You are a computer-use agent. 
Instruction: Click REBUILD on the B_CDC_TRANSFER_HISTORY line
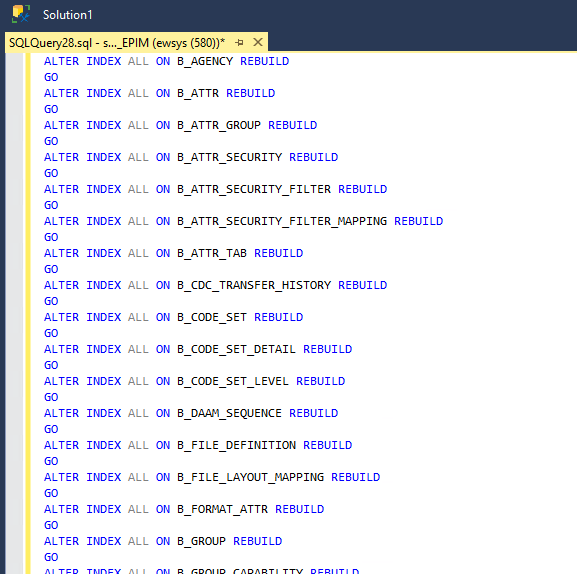pyautogui.click(x=362, y=285)
